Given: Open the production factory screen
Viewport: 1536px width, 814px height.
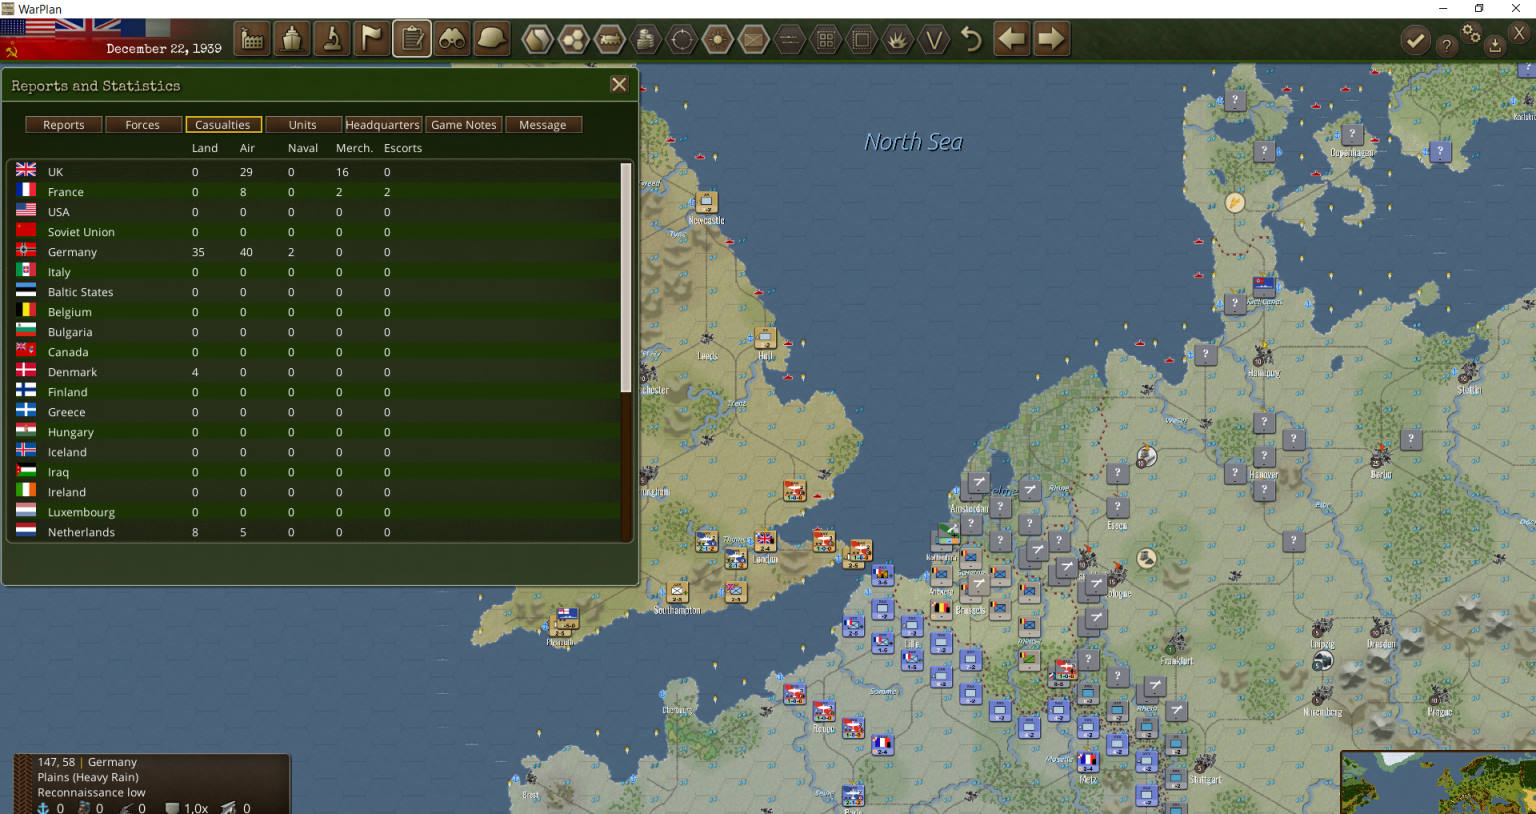Looking at the screenshot, I should click(x=252, y=40).
